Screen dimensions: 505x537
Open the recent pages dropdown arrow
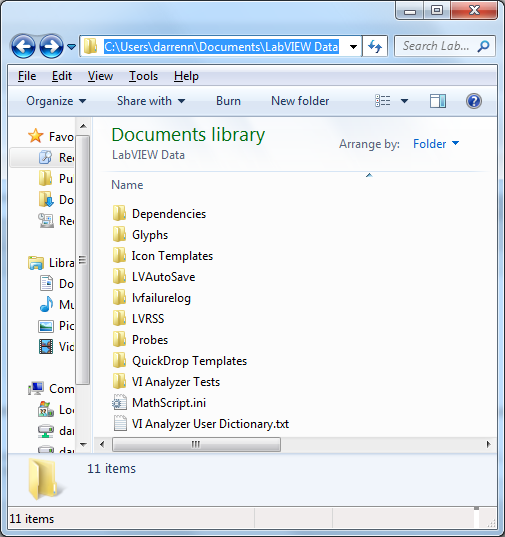point(71,46)
